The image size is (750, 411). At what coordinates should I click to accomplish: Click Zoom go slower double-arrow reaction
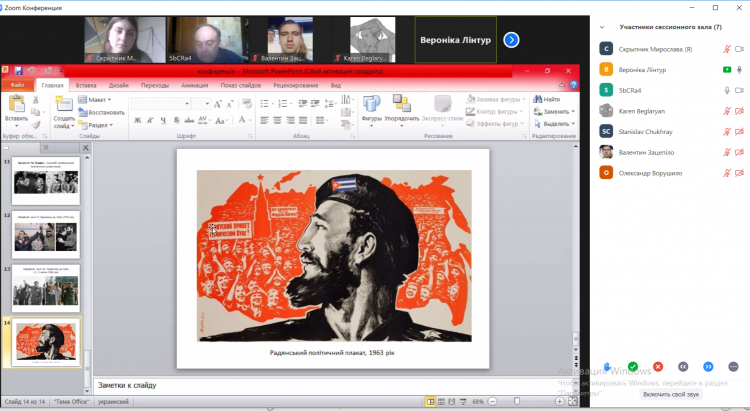[683, 367]
